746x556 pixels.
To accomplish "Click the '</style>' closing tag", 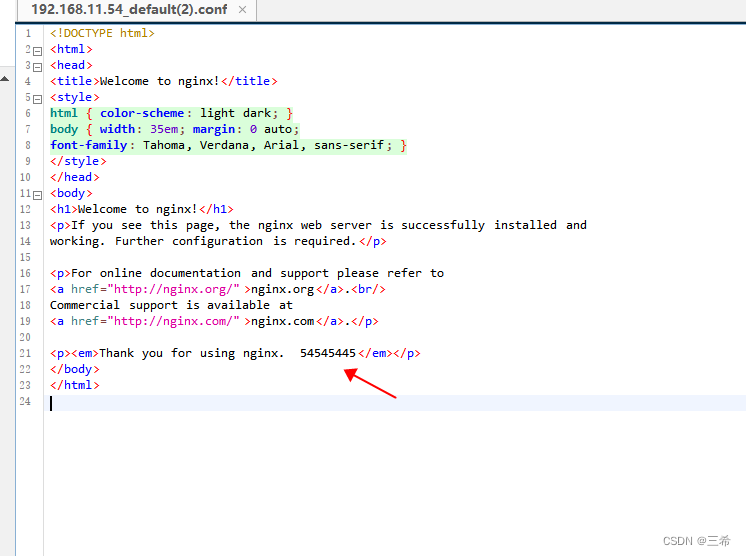I will (x=78, y=161).
